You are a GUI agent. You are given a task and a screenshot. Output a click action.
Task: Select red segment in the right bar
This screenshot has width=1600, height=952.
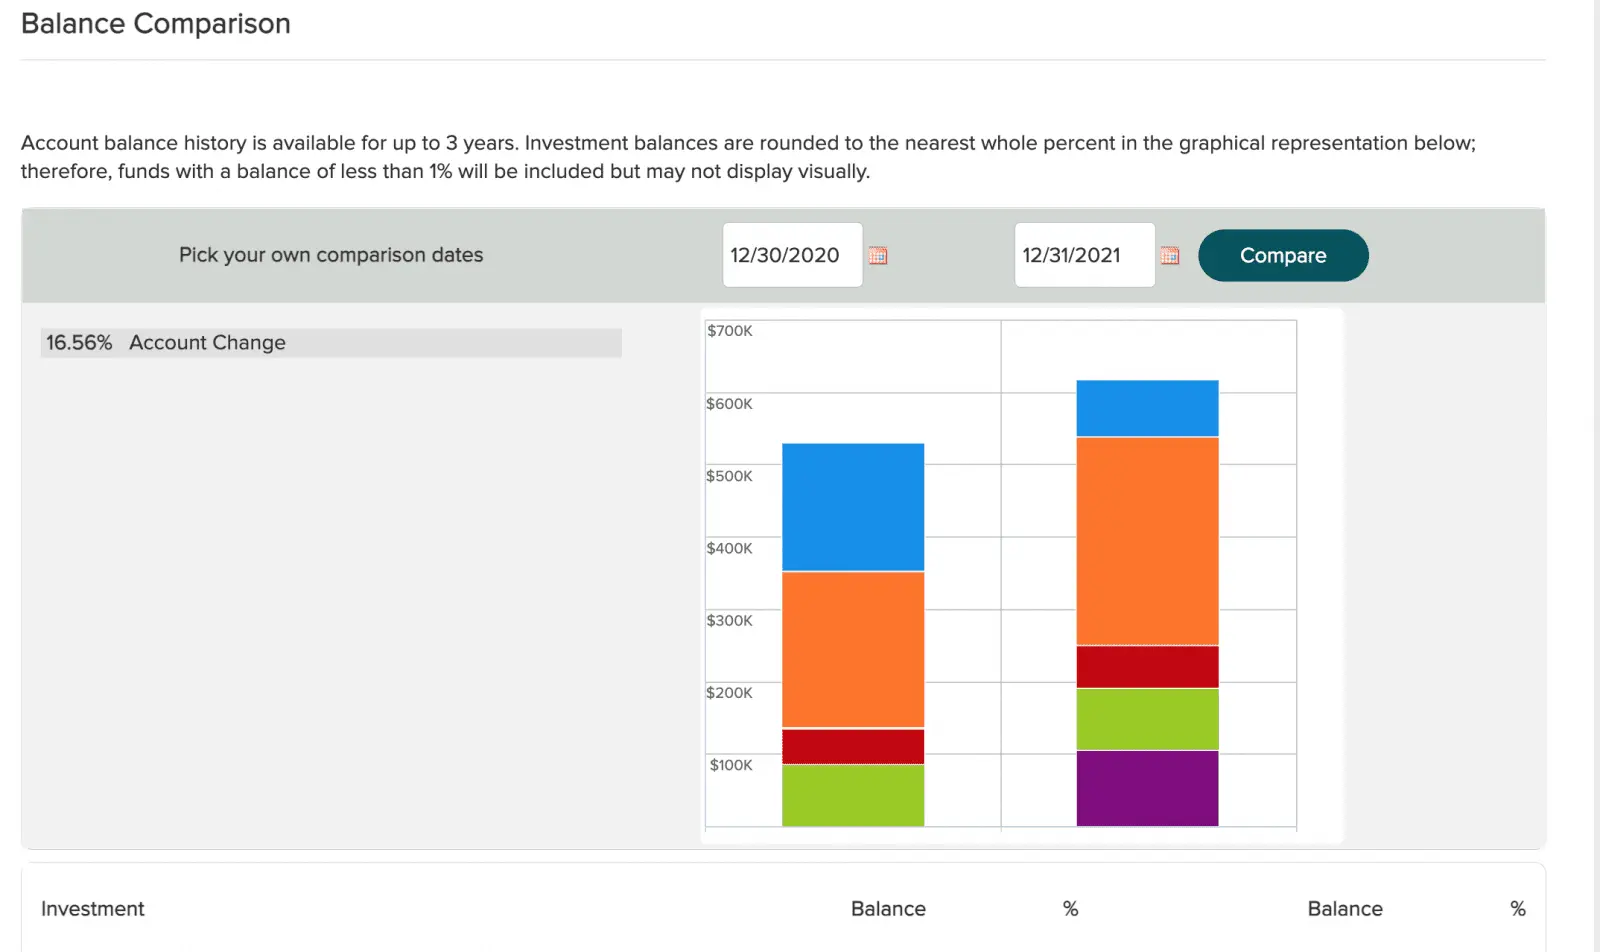[x=1147, y=666]
